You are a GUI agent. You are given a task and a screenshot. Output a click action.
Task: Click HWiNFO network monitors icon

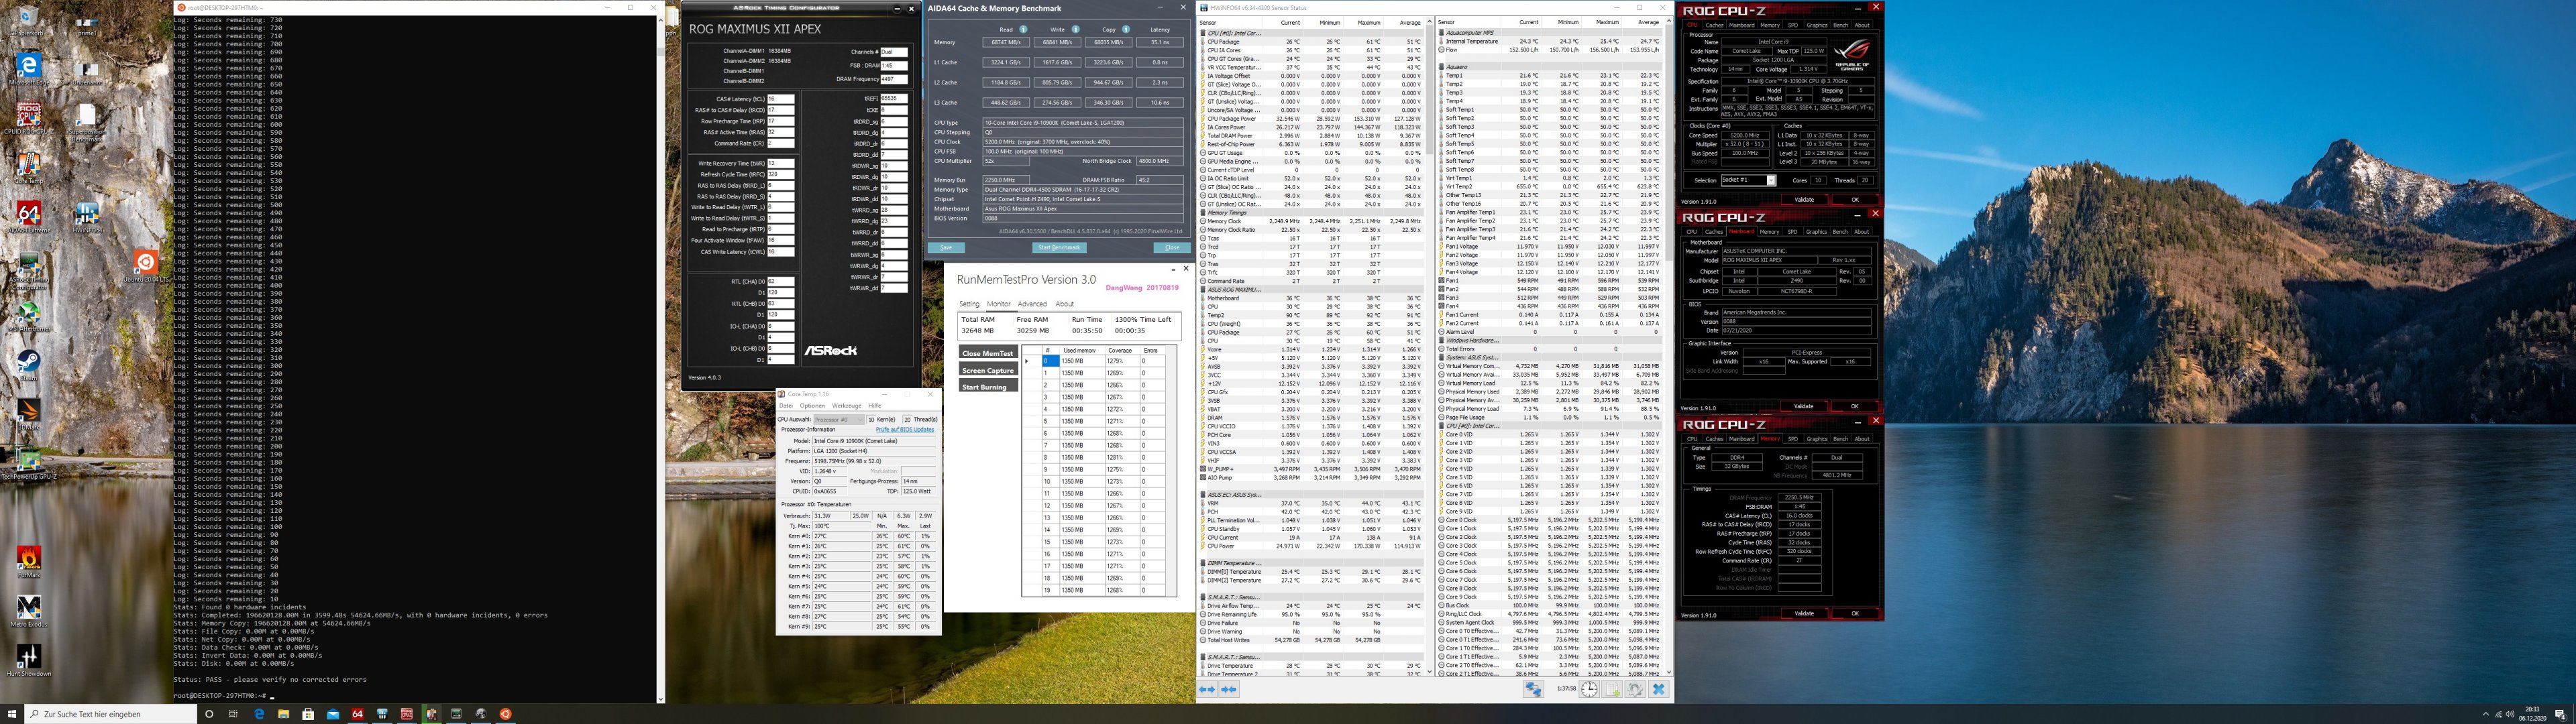[x=1533, y=689]
